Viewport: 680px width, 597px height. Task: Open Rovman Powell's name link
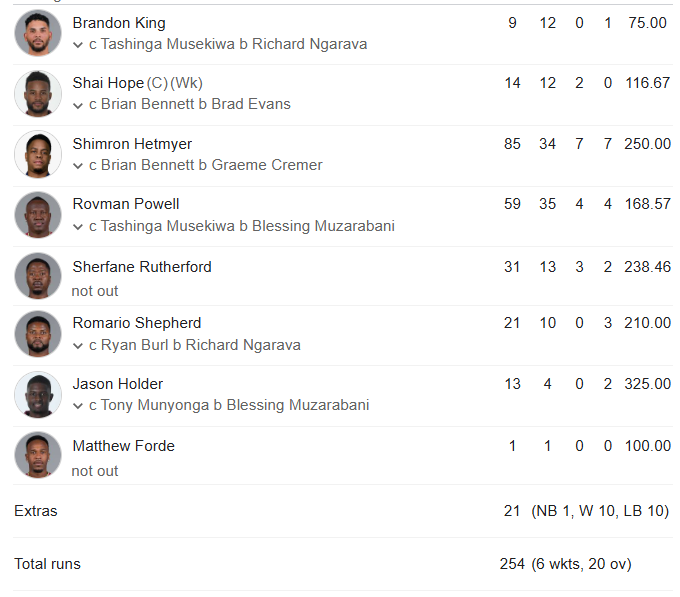click(x=126, y=204)
